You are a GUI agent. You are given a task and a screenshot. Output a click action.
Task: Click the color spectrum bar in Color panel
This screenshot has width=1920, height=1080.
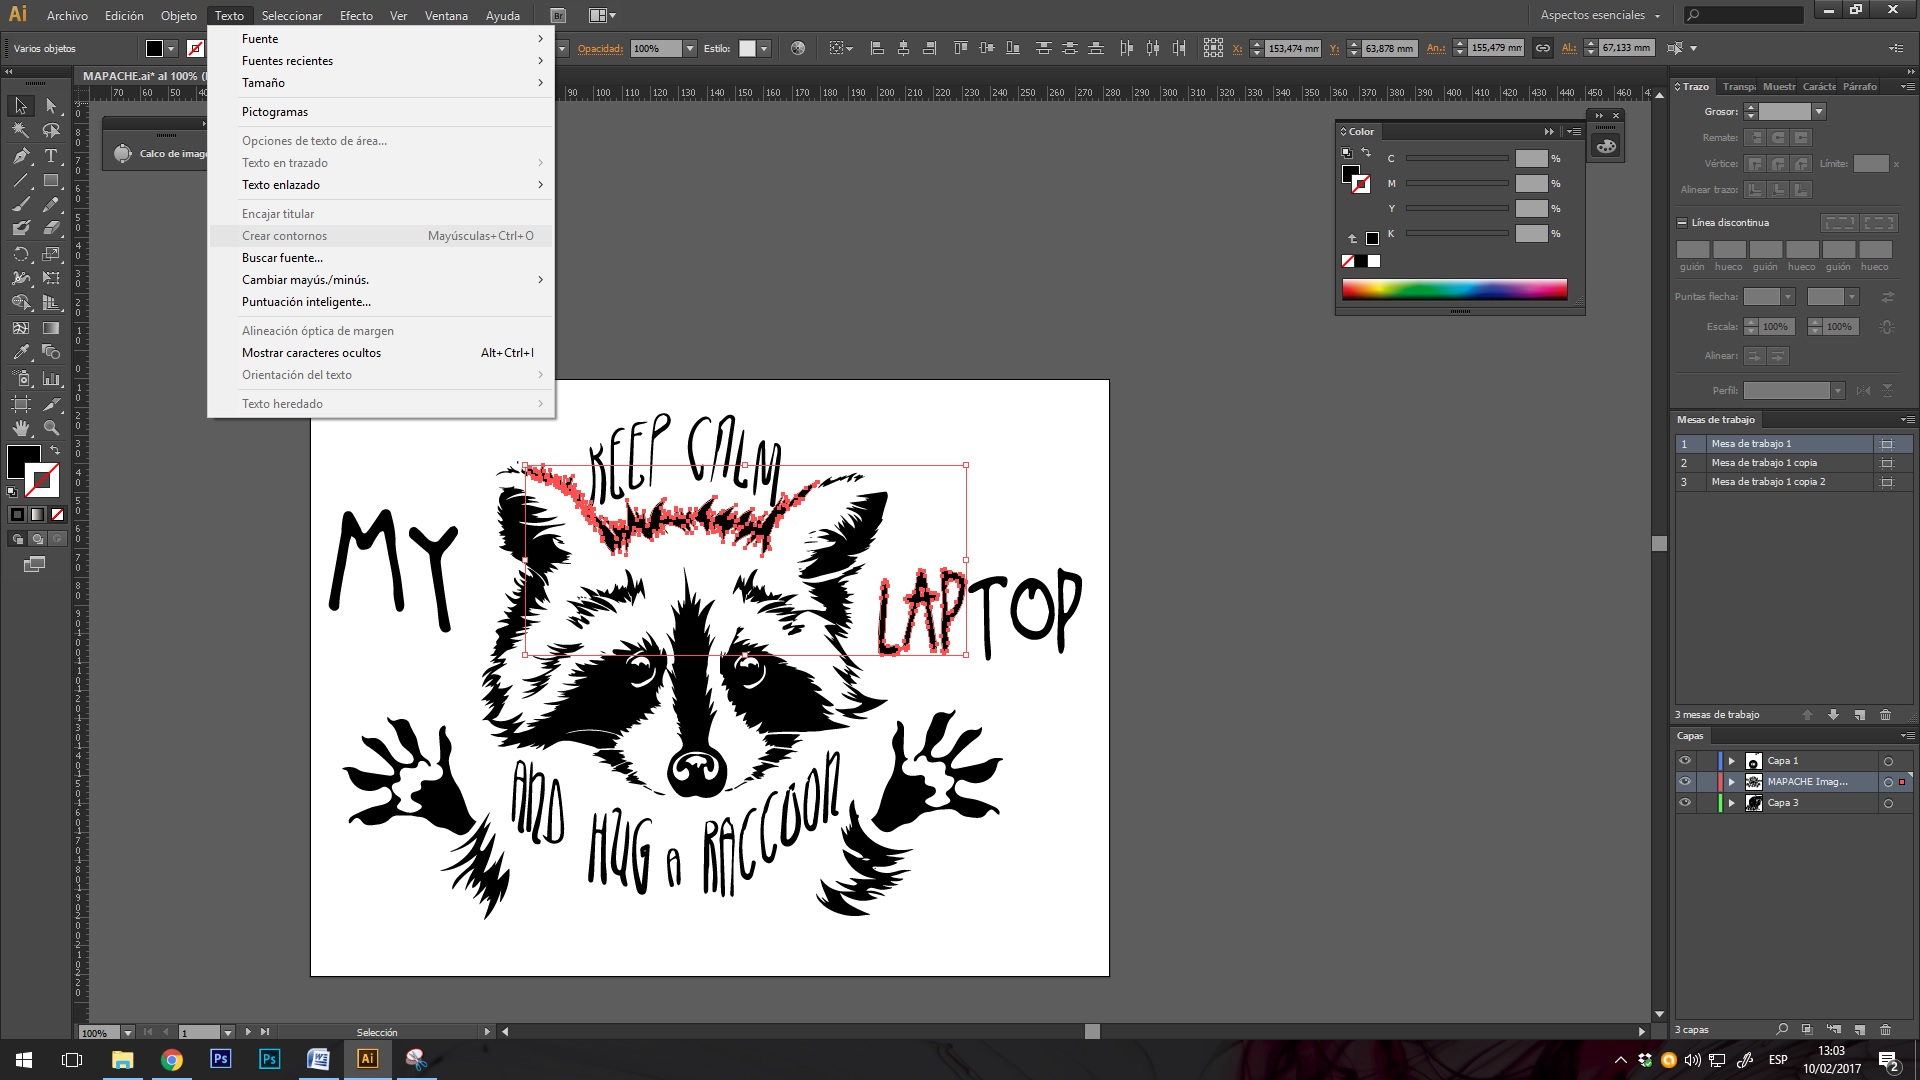tap(1454, 289)
